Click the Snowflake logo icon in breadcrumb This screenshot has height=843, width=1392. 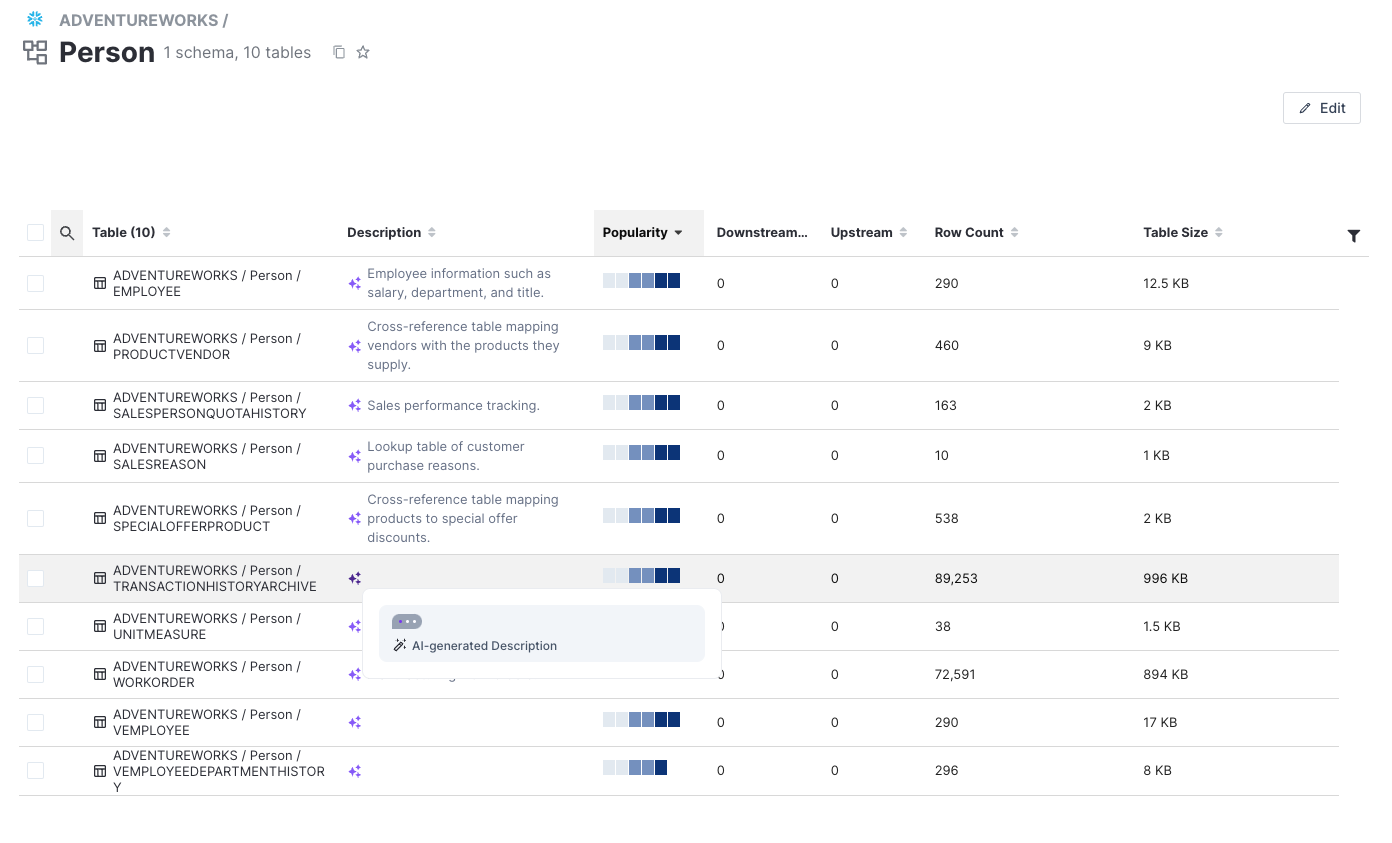coord(35,19)
